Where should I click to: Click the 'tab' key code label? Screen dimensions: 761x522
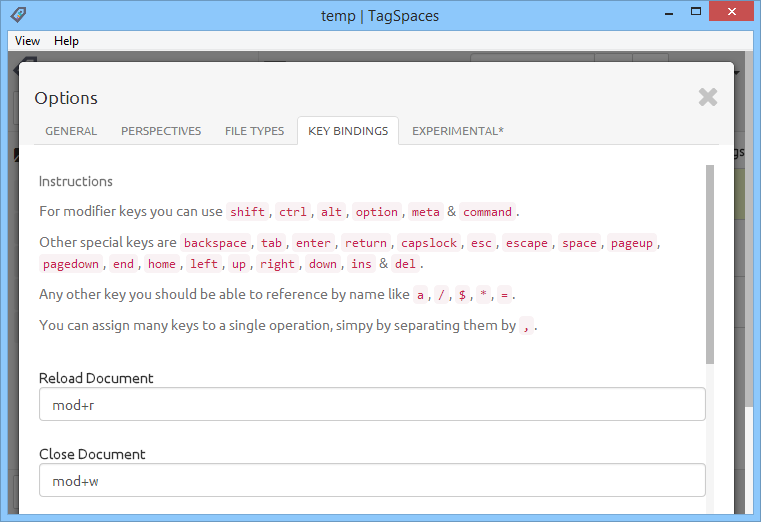(x=271, y=243)
